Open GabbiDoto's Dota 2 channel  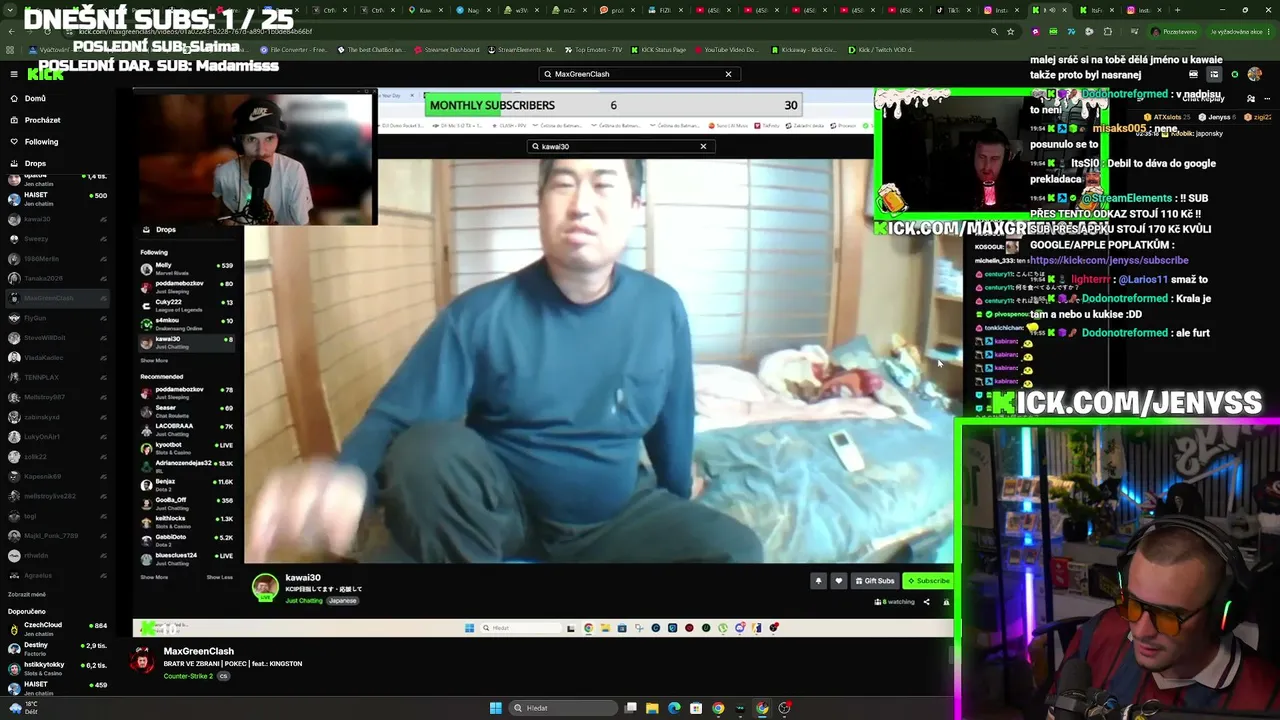187,539
